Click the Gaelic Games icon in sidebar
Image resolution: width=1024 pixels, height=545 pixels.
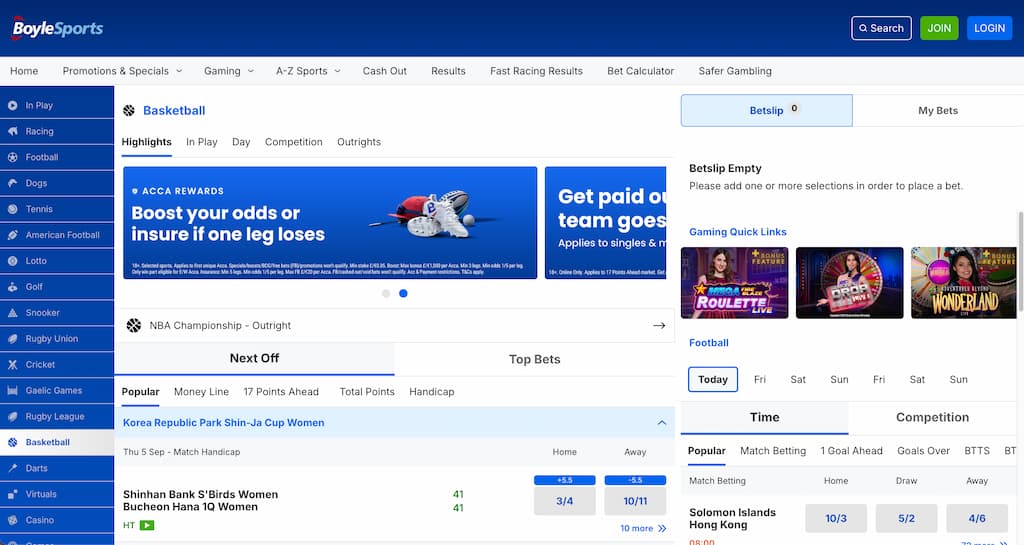pos(12,390)
